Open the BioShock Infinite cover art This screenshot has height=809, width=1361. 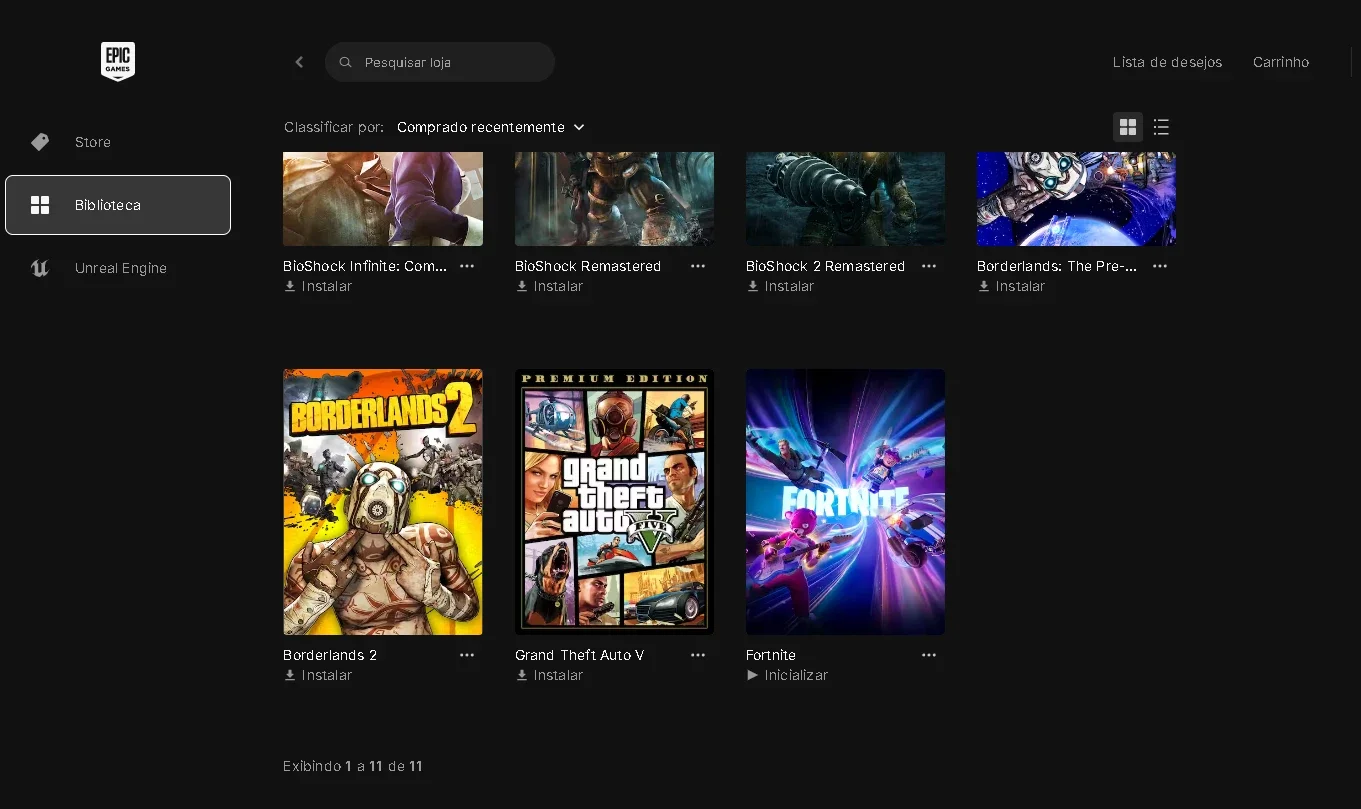tap(383, 199)
